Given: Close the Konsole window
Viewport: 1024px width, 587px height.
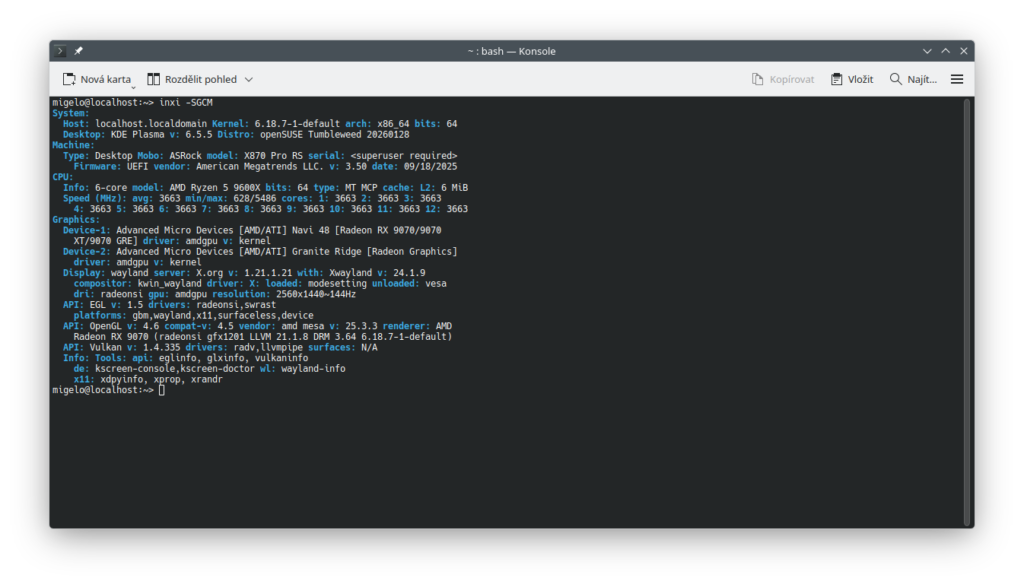Looking at the screenshot, I should [x=964, y=51].
